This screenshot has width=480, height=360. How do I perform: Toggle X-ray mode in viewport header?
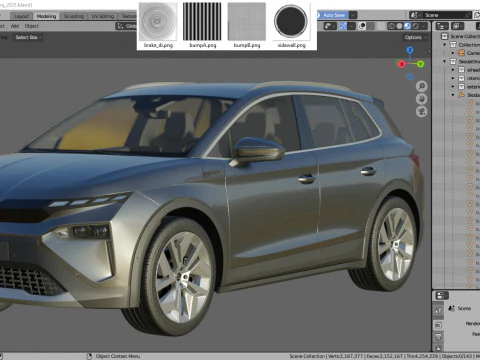(381, 26)
